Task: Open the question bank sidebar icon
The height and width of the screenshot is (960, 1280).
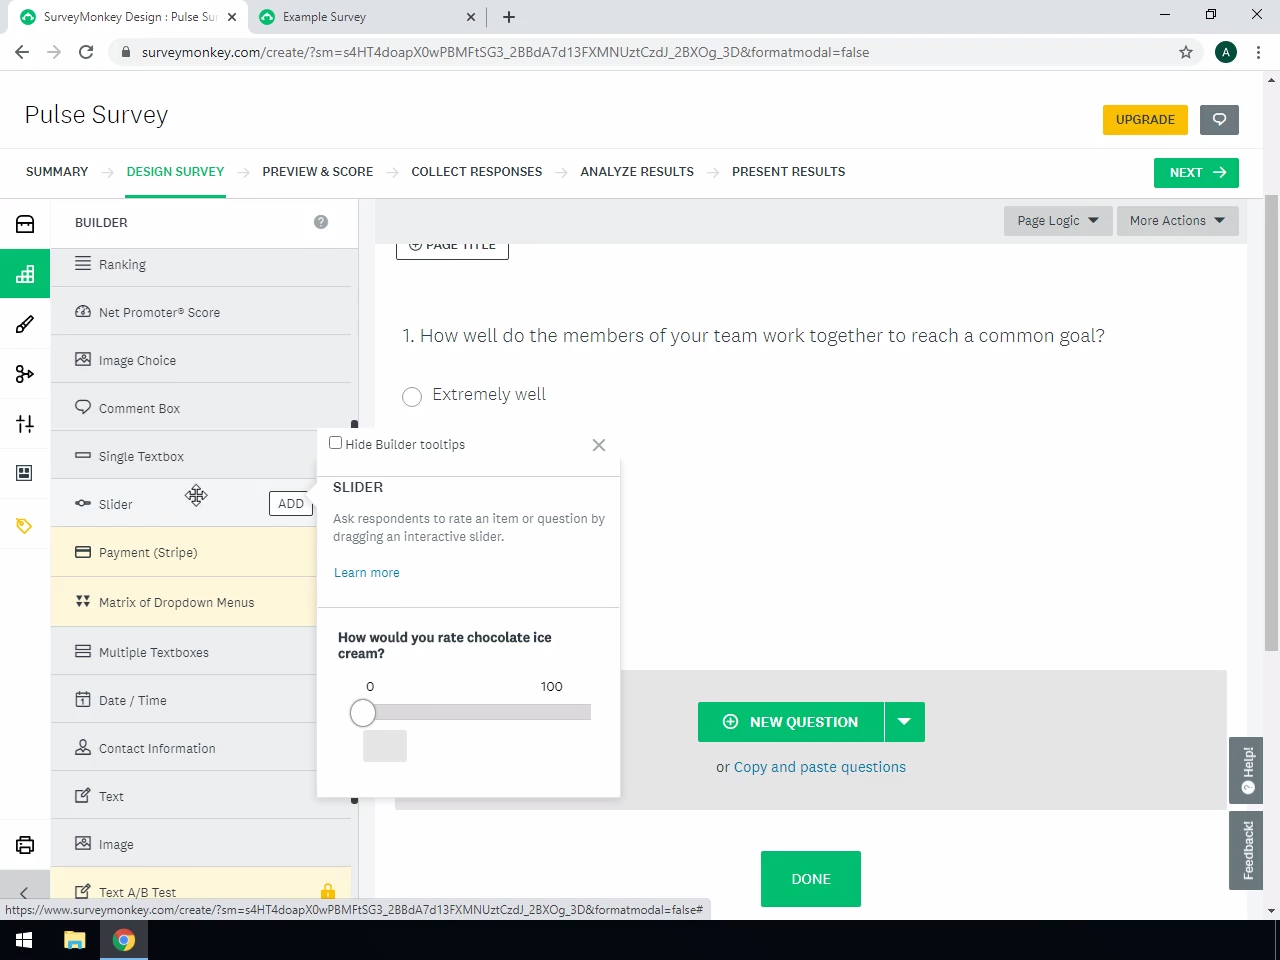Action: [25, 224]
